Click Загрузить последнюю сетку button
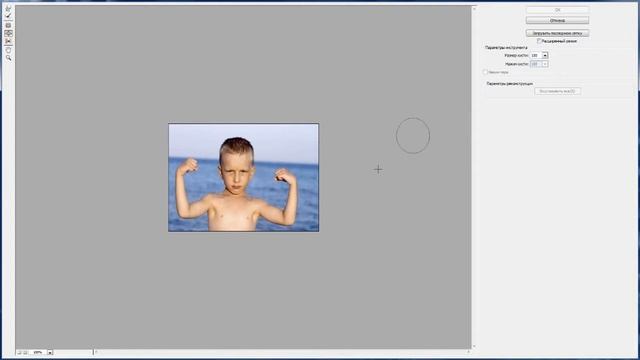Image resolution: width=640 pixels, height=360 pixels. [557, 33]
